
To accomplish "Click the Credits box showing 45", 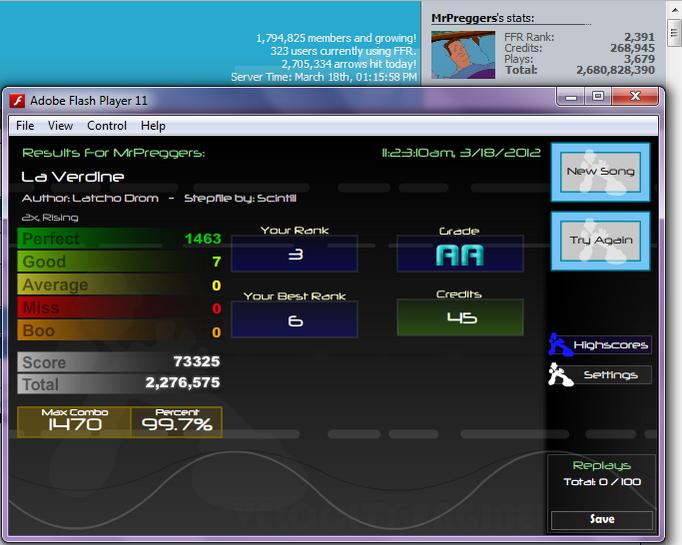I will [x=460, y=317].
